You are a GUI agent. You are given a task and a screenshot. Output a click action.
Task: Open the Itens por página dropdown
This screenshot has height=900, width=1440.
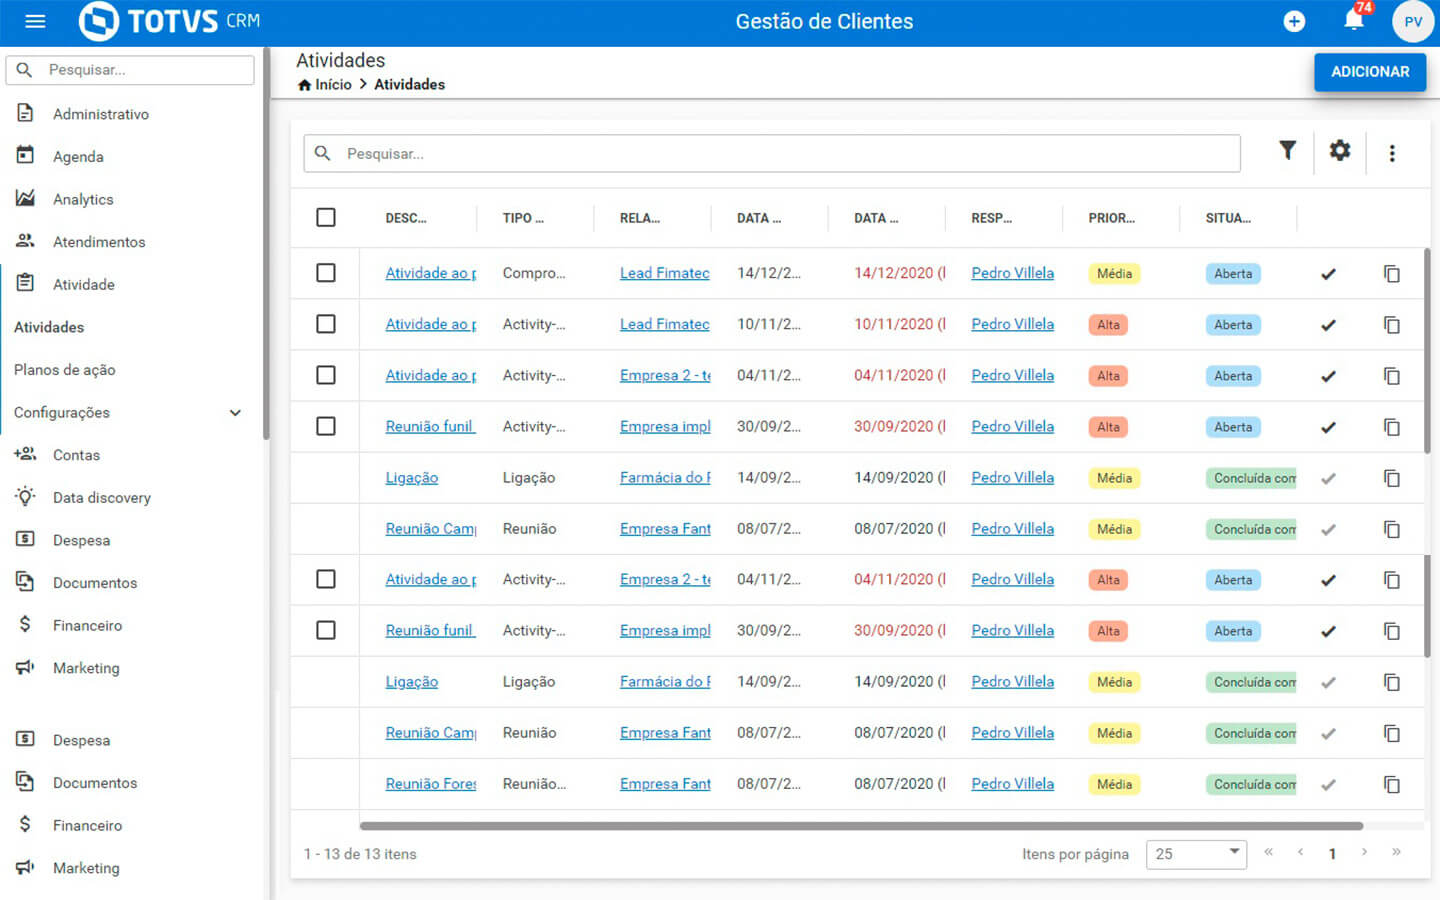pos(1196,854)
